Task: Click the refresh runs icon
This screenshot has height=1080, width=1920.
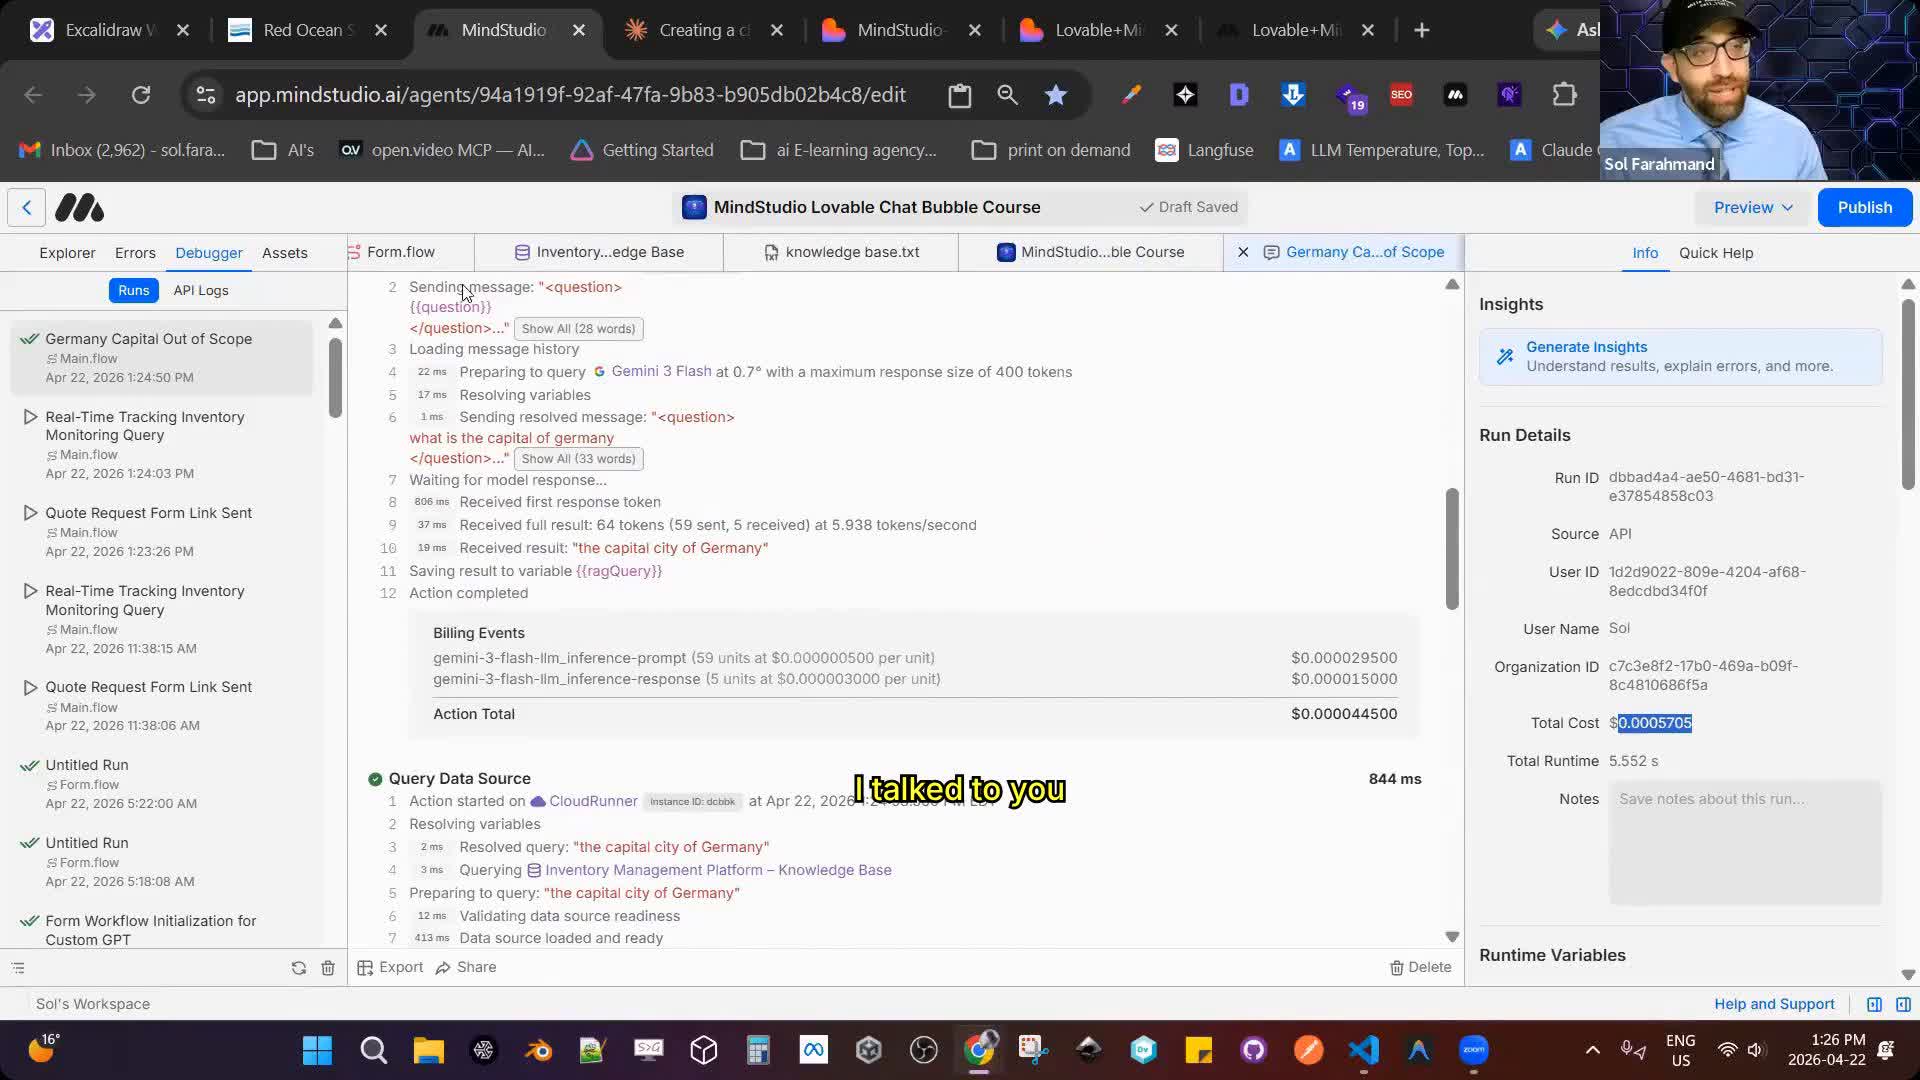Action: 298,968
